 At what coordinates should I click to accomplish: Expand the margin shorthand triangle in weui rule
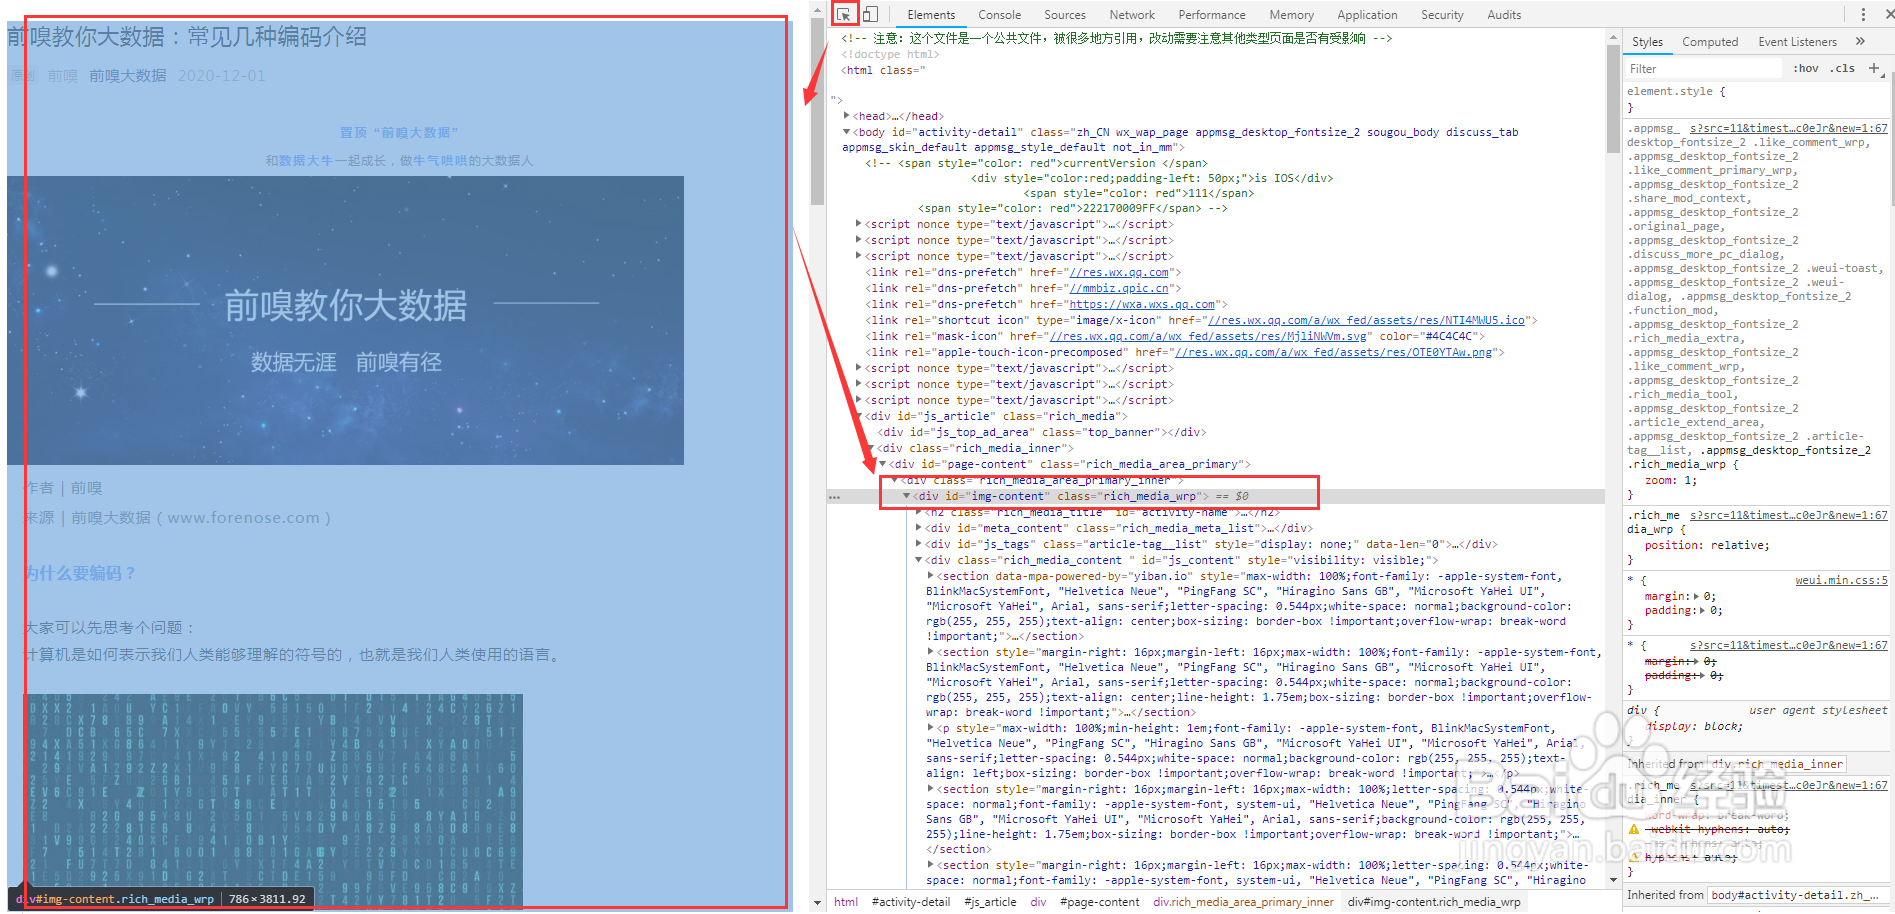tap(1696, 596)
